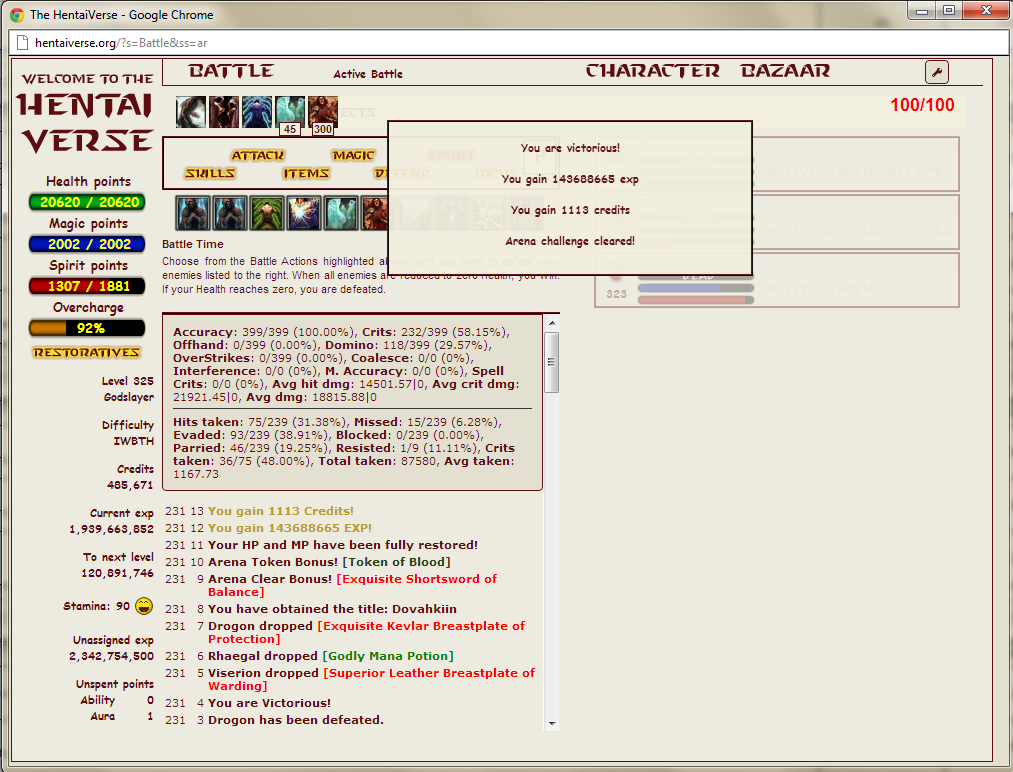This screenshot has height=772, width=1013.
Task: Click the 'Active Battle' label
Action: coord(368,74)
